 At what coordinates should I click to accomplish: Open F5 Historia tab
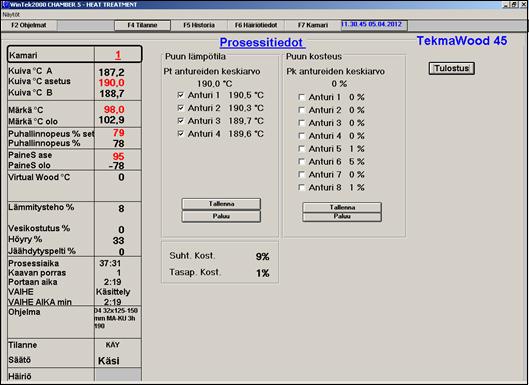(199, 25)
